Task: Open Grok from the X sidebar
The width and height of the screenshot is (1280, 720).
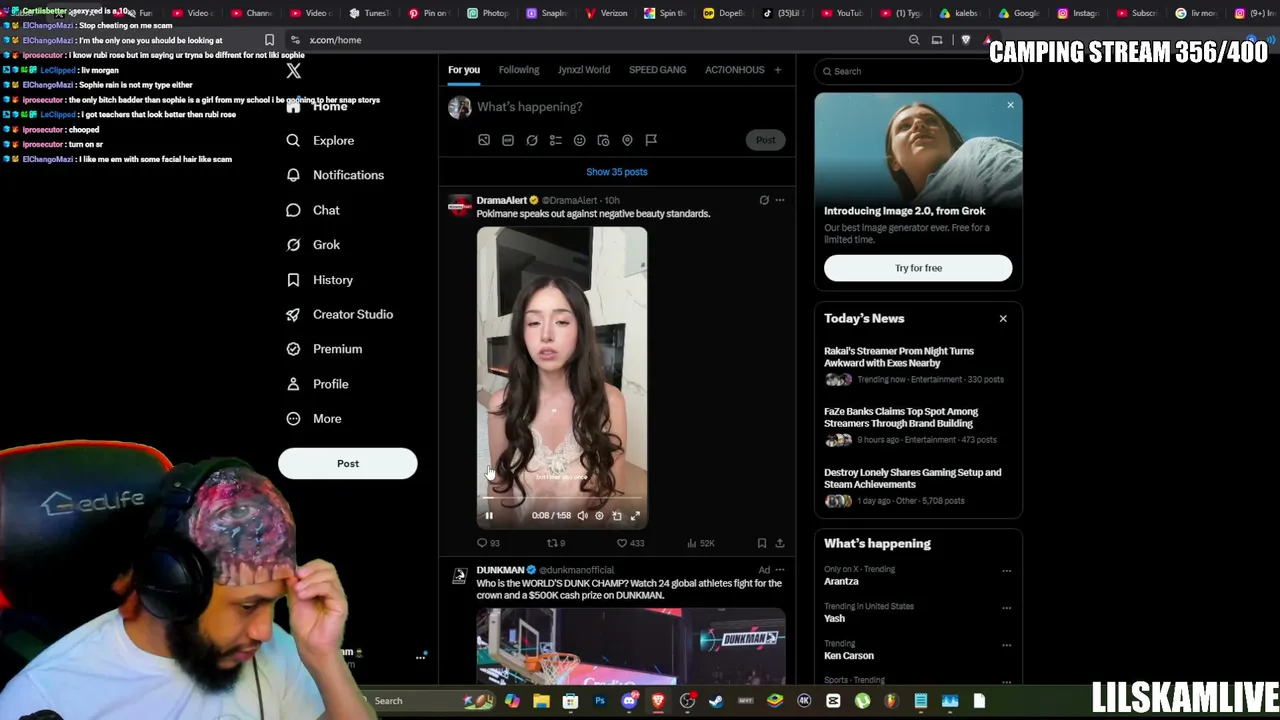Action: (x=313, y=245)
